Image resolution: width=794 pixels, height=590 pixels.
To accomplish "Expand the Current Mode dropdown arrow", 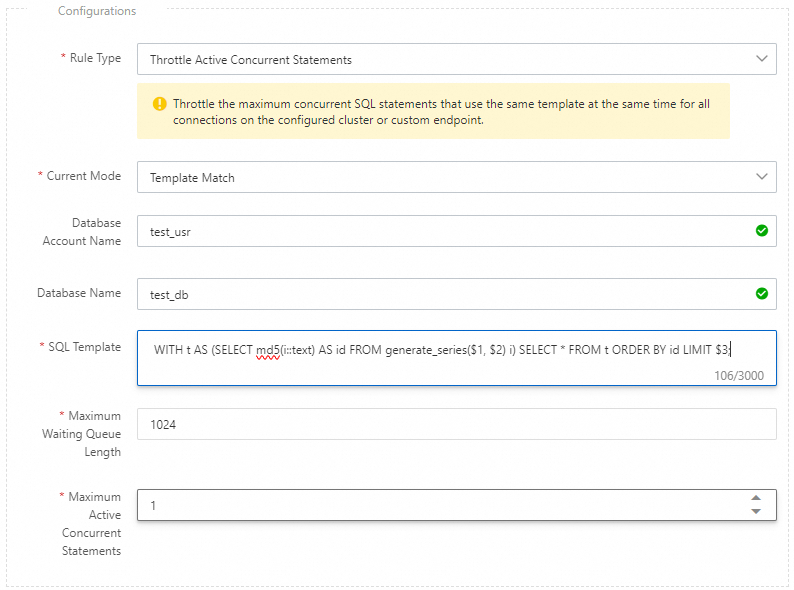I will (x=761, y=177).
